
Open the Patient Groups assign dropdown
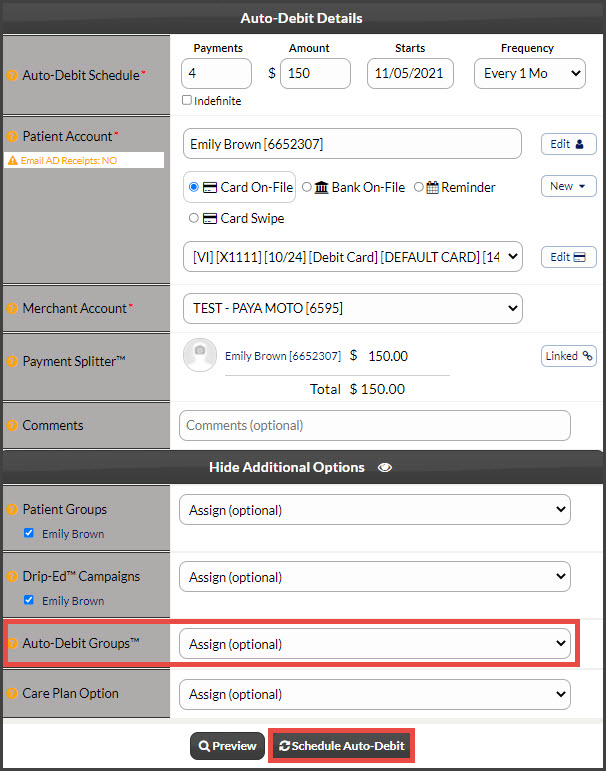(375, 510)
